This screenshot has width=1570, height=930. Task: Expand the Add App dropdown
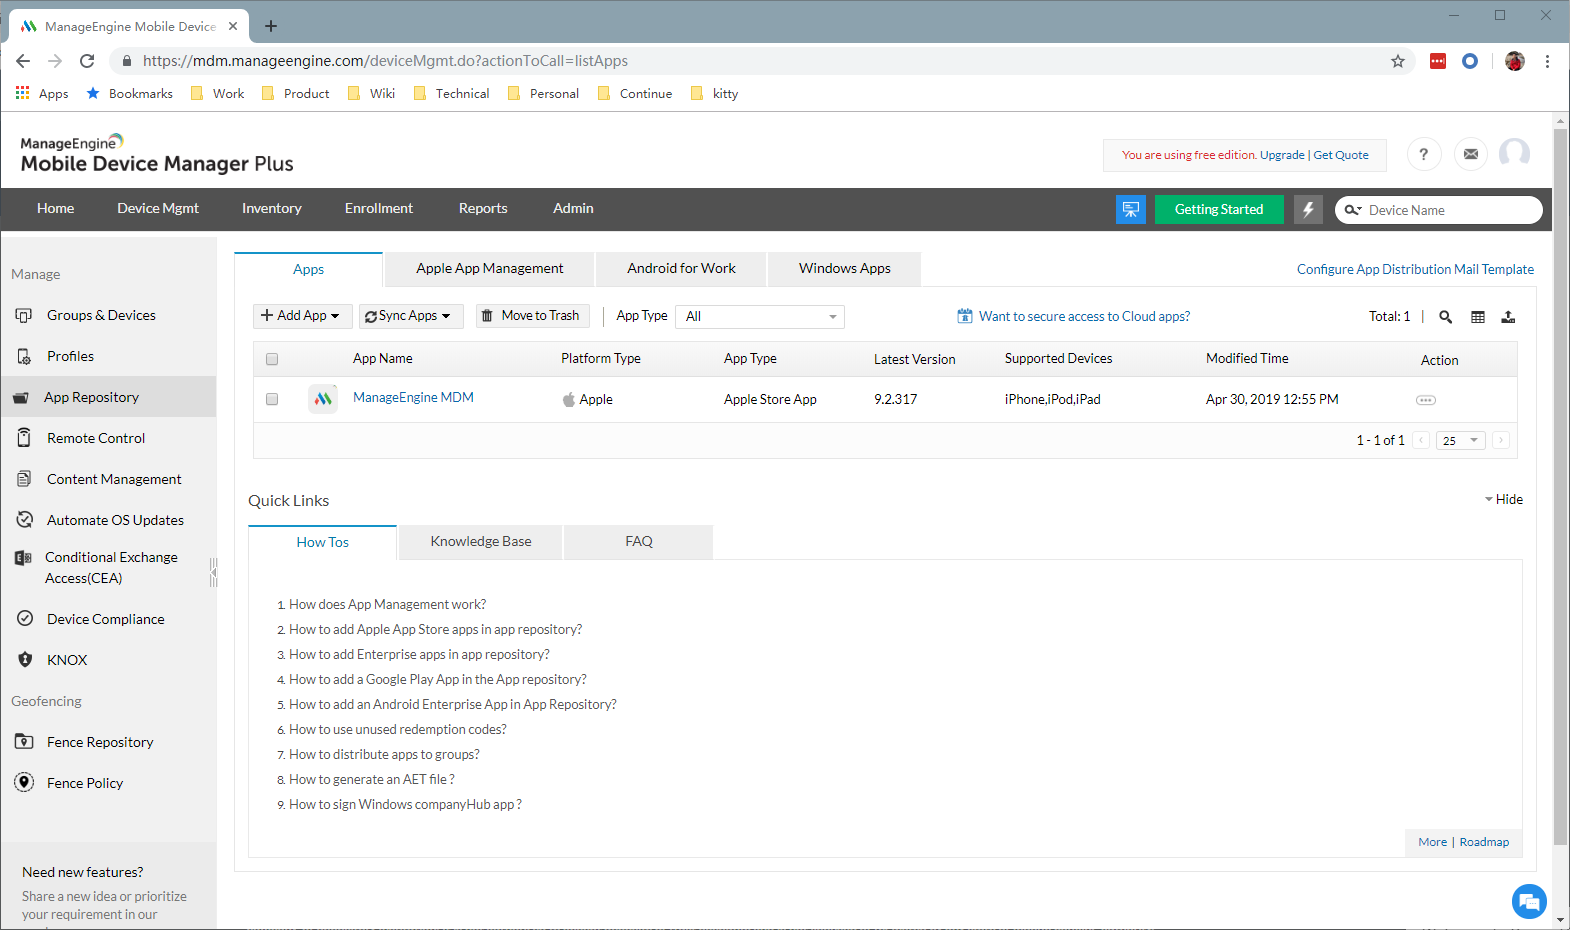pos(302,316)
